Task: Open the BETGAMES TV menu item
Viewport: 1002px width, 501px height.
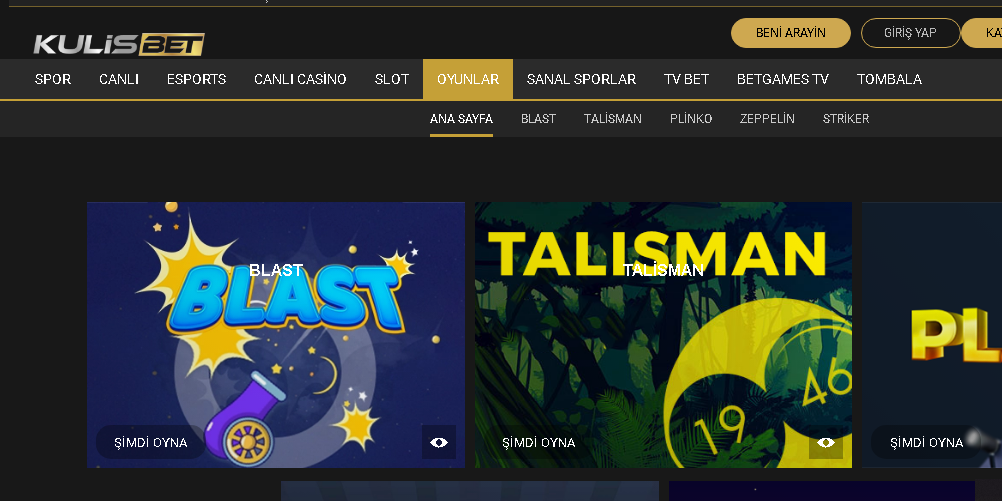Action: 782,79
